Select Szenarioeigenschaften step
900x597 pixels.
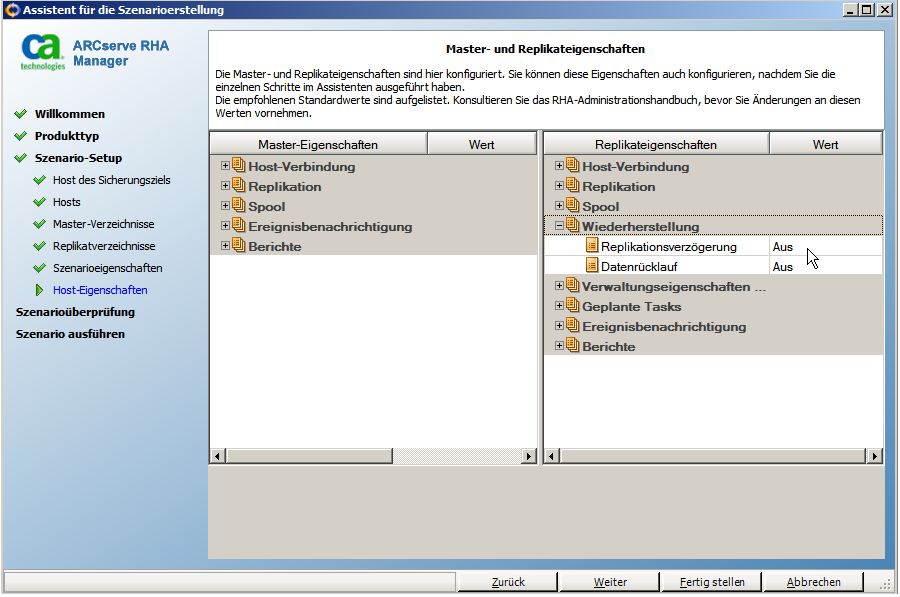(107, 268)
